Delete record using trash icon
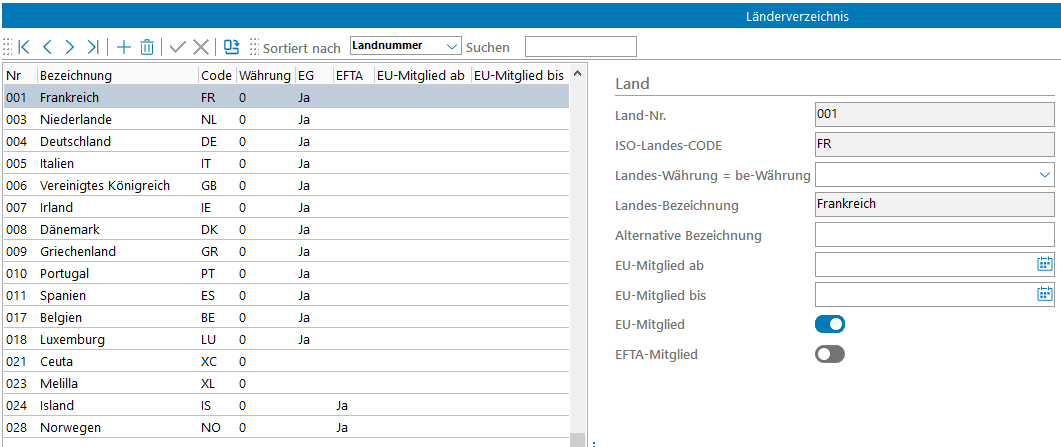1061x447 pixels. click(x=147, y=47)
